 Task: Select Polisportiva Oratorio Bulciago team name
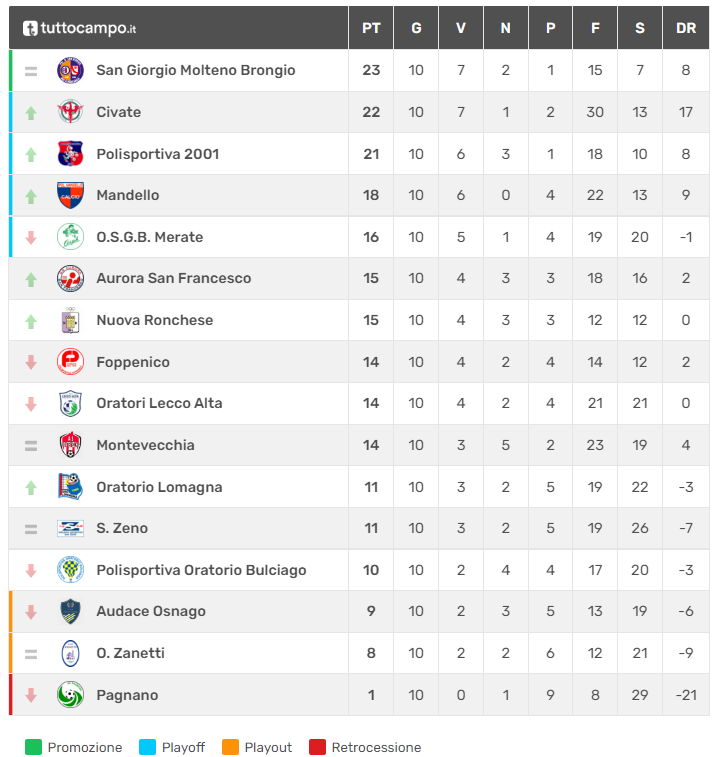(201, 570)
